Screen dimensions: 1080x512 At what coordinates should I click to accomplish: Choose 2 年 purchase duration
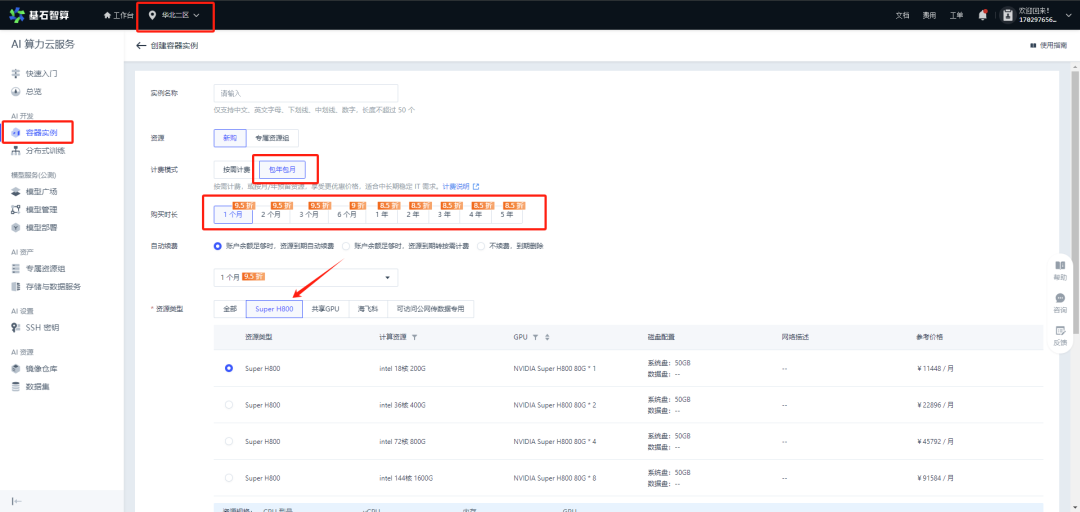(x=413, y=214)
